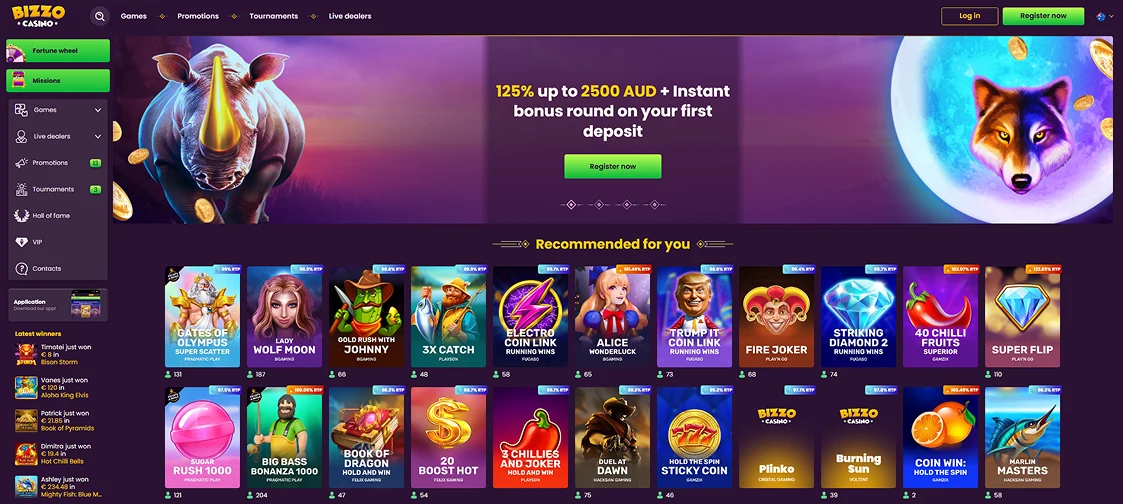This screenshot has height=504, width=1123.
Task: Expand the Games sidebar chevron
Action: pyautogui.click(x=98, y=110)
